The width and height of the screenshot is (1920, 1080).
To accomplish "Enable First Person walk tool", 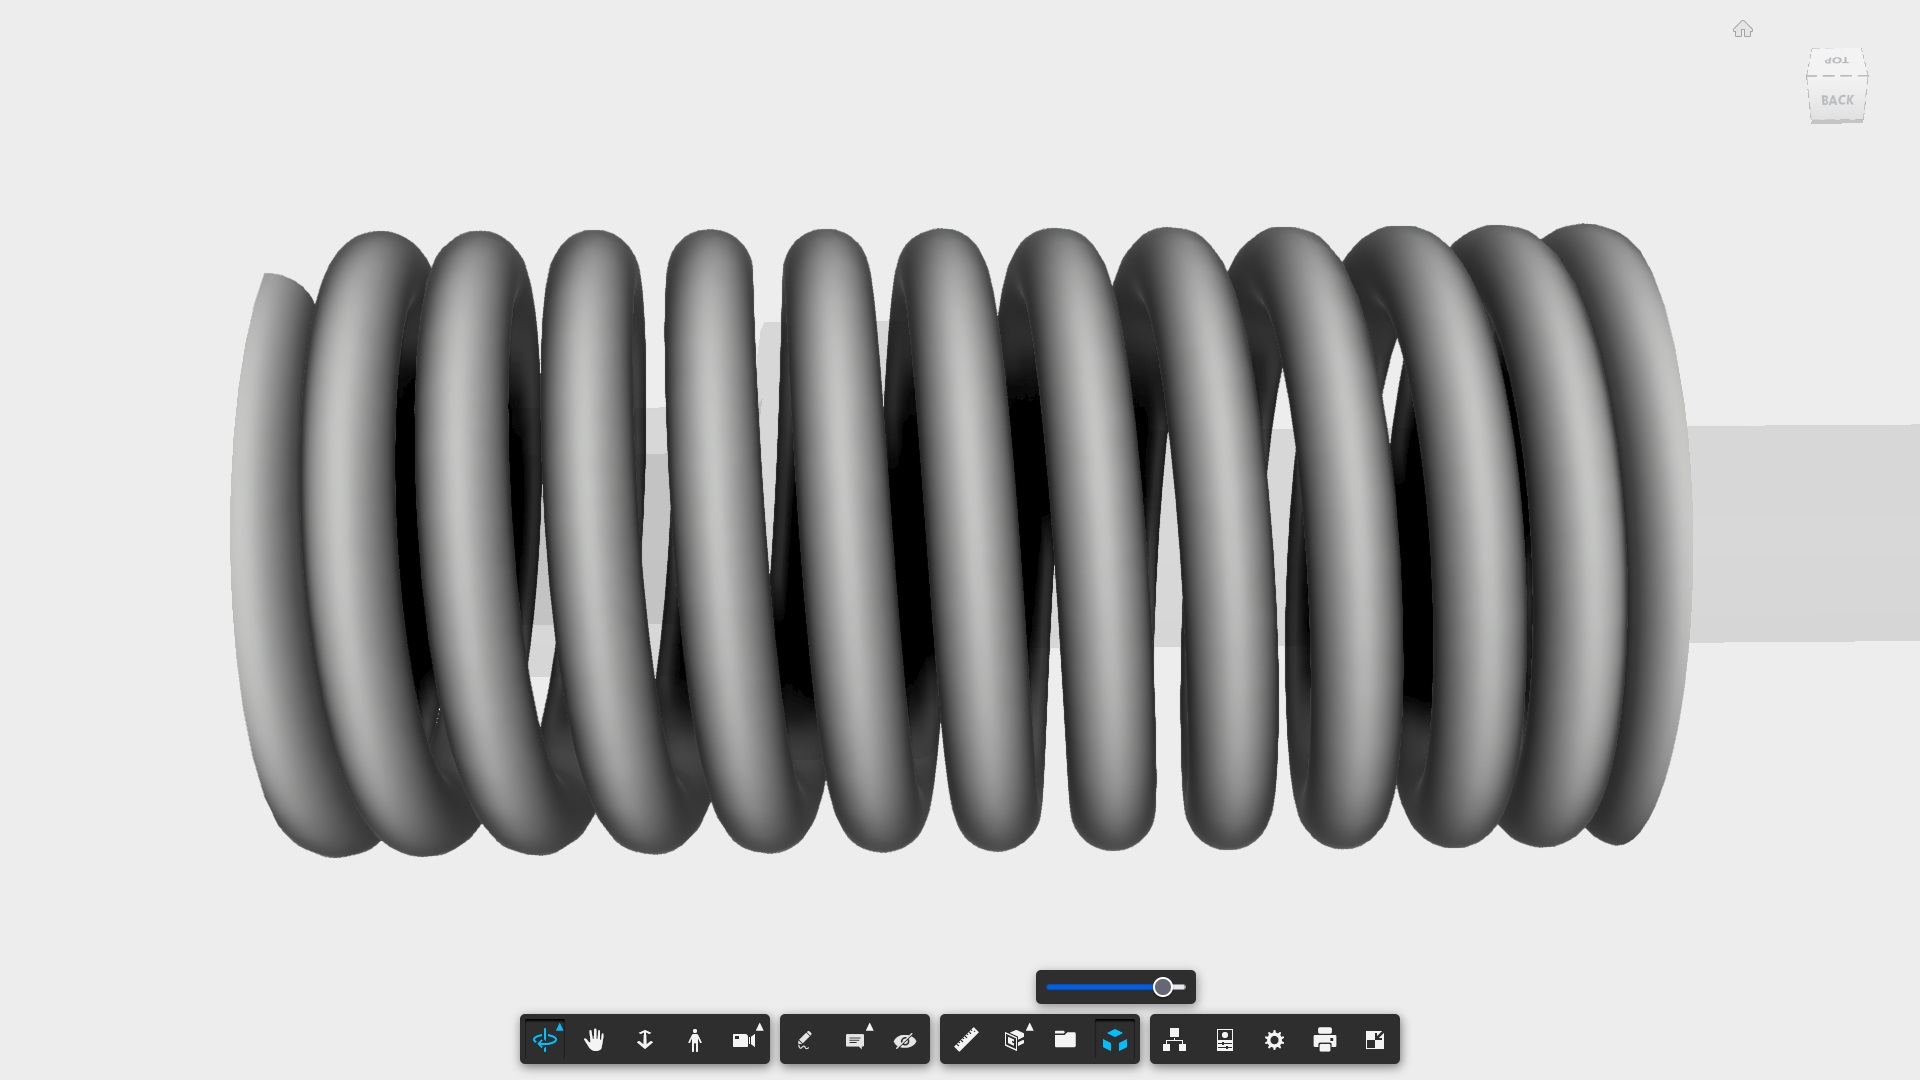I will coord(695,1040).
